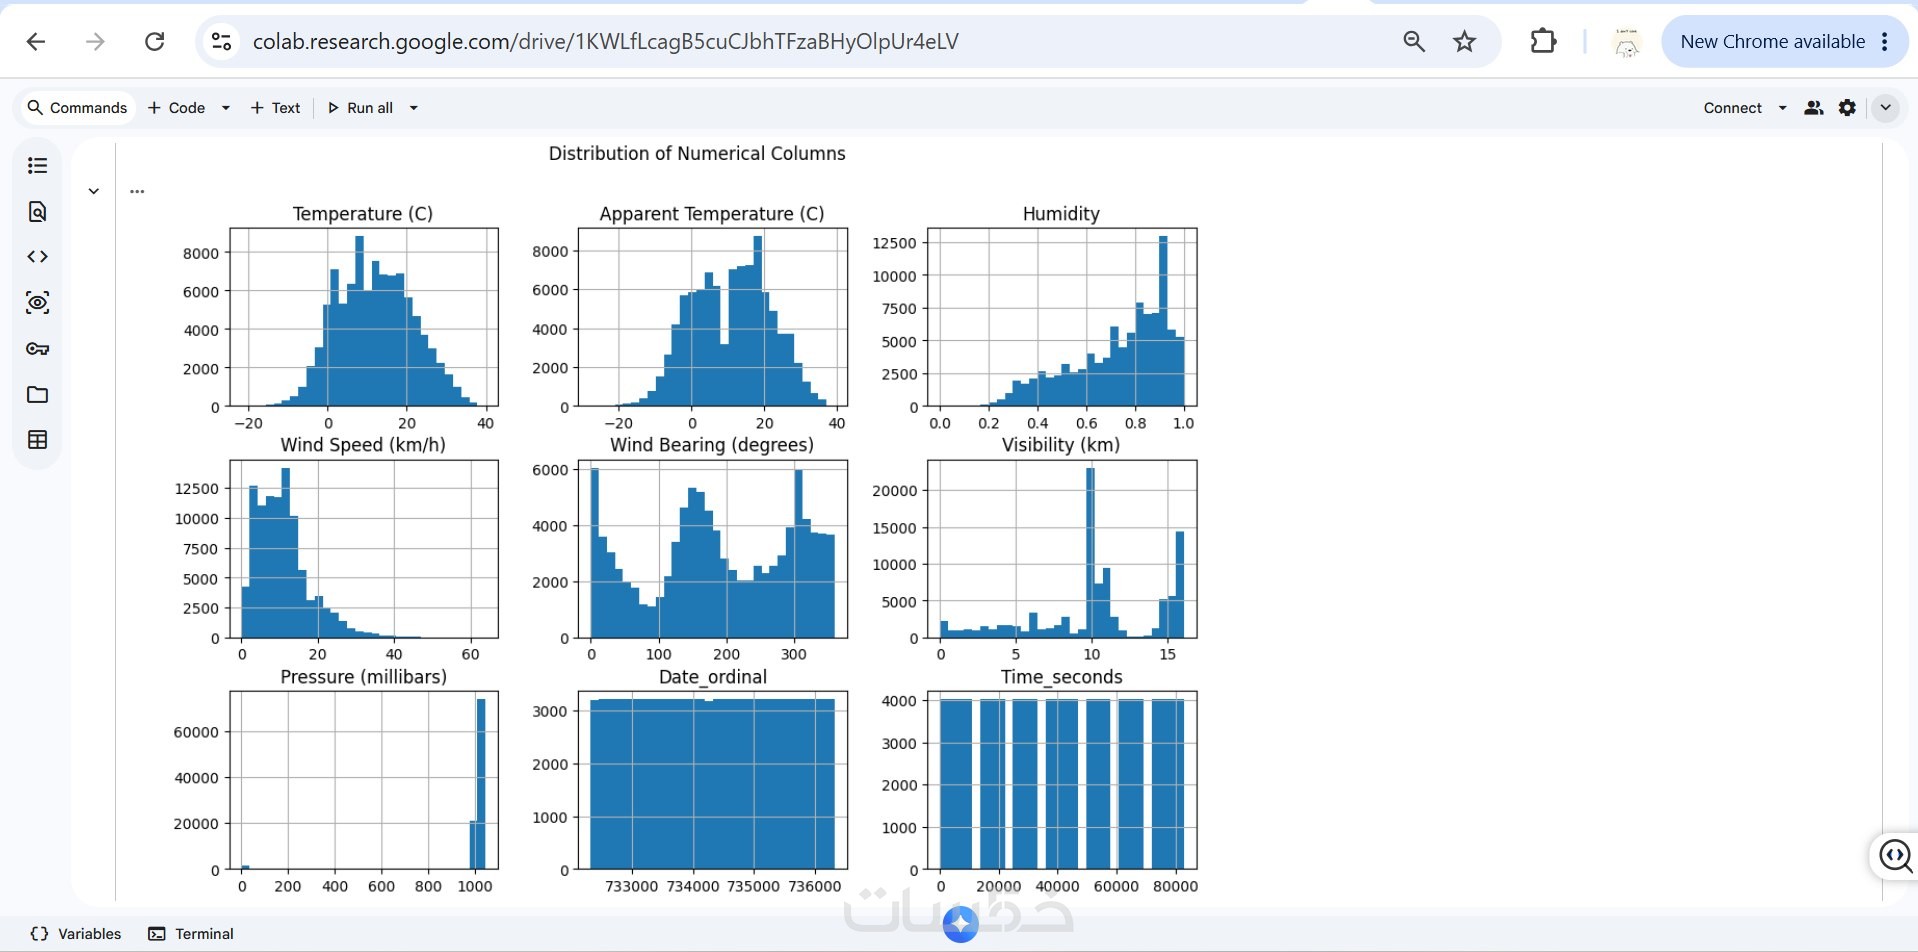
Task: Open Chrome extensions puzzle icon
Action: [1543, 41]
